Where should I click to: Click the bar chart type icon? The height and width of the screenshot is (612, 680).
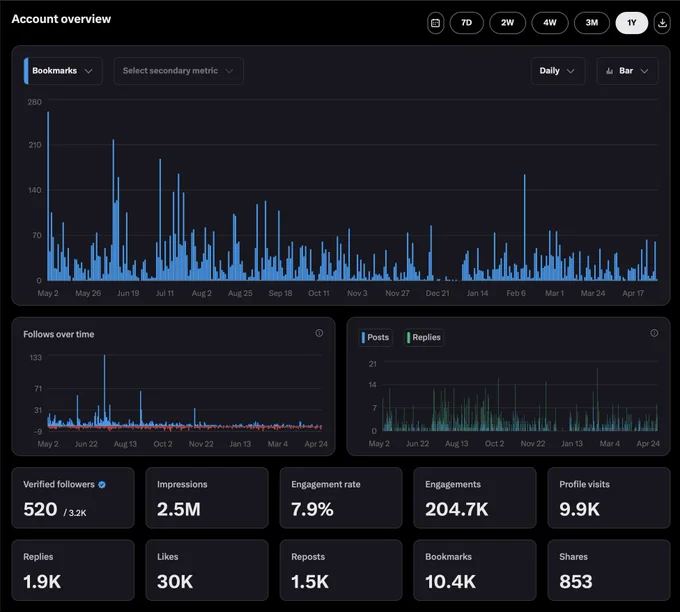(x=609, y=71)
